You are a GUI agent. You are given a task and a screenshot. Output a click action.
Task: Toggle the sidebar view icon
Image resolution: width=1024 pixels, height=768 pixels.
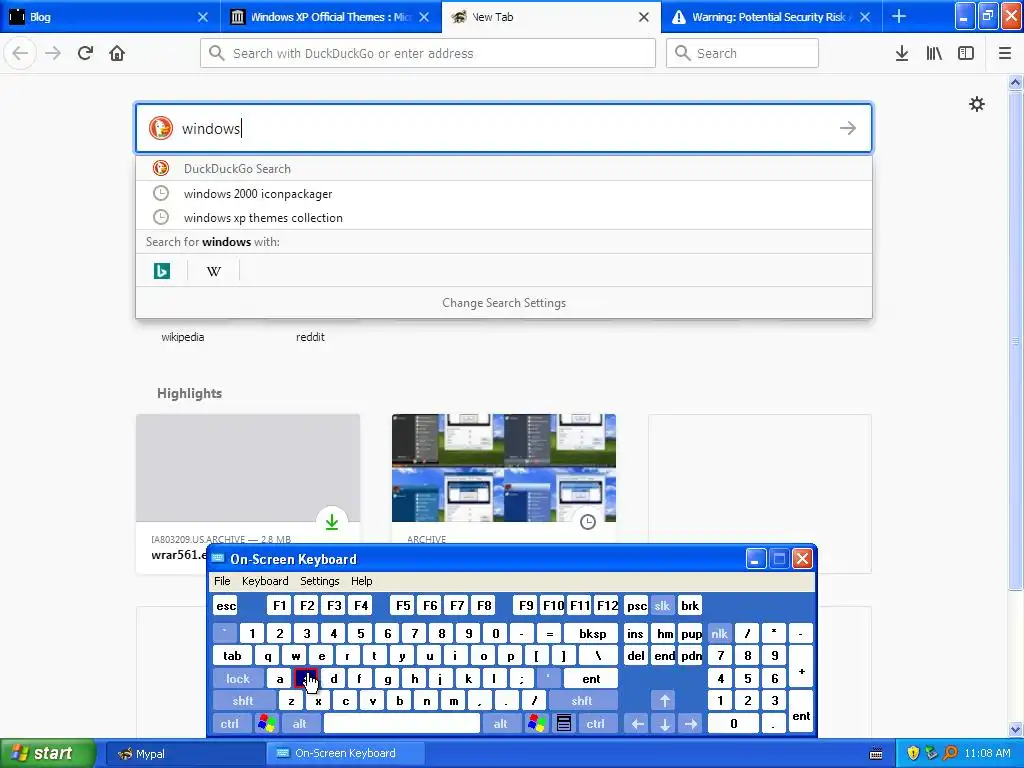click(x=966, y=53)
